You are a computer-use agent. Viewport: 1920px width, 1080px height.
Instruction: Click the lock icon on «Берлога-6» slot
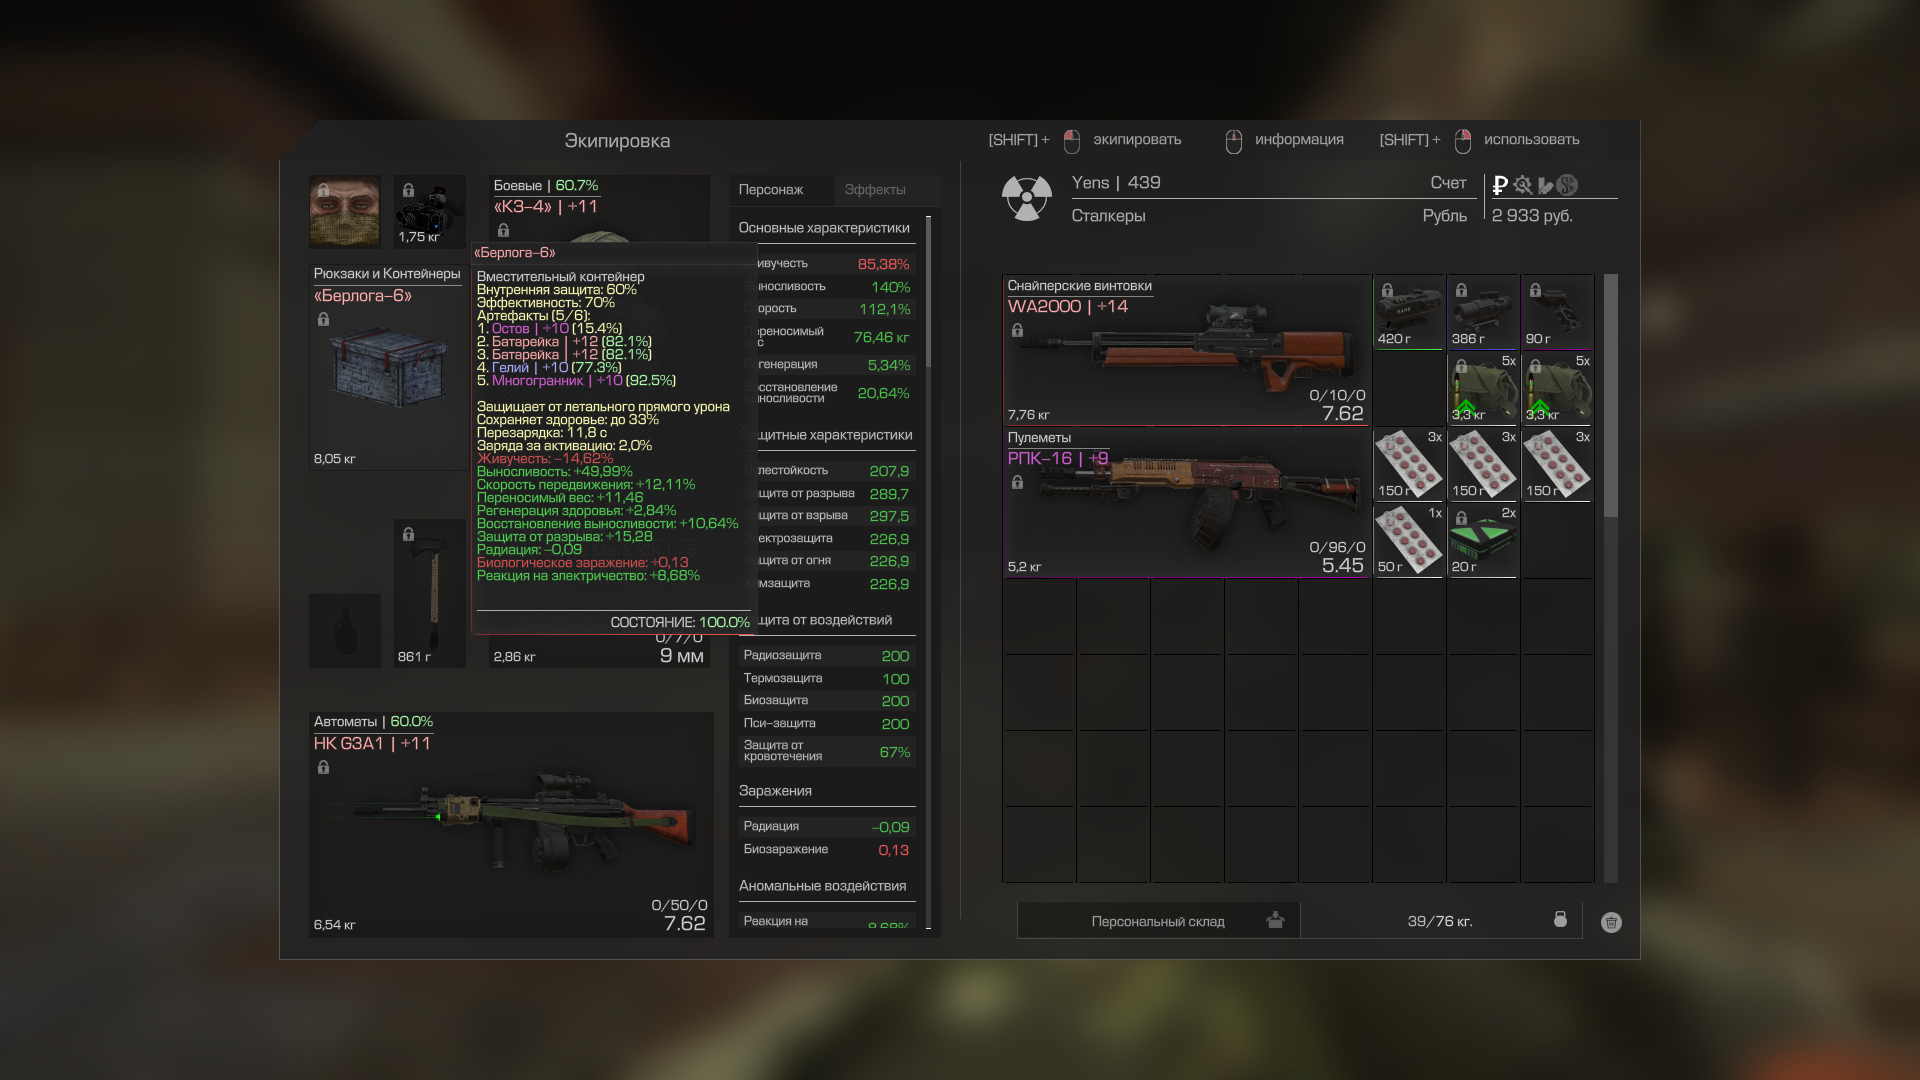coord(323,319)
